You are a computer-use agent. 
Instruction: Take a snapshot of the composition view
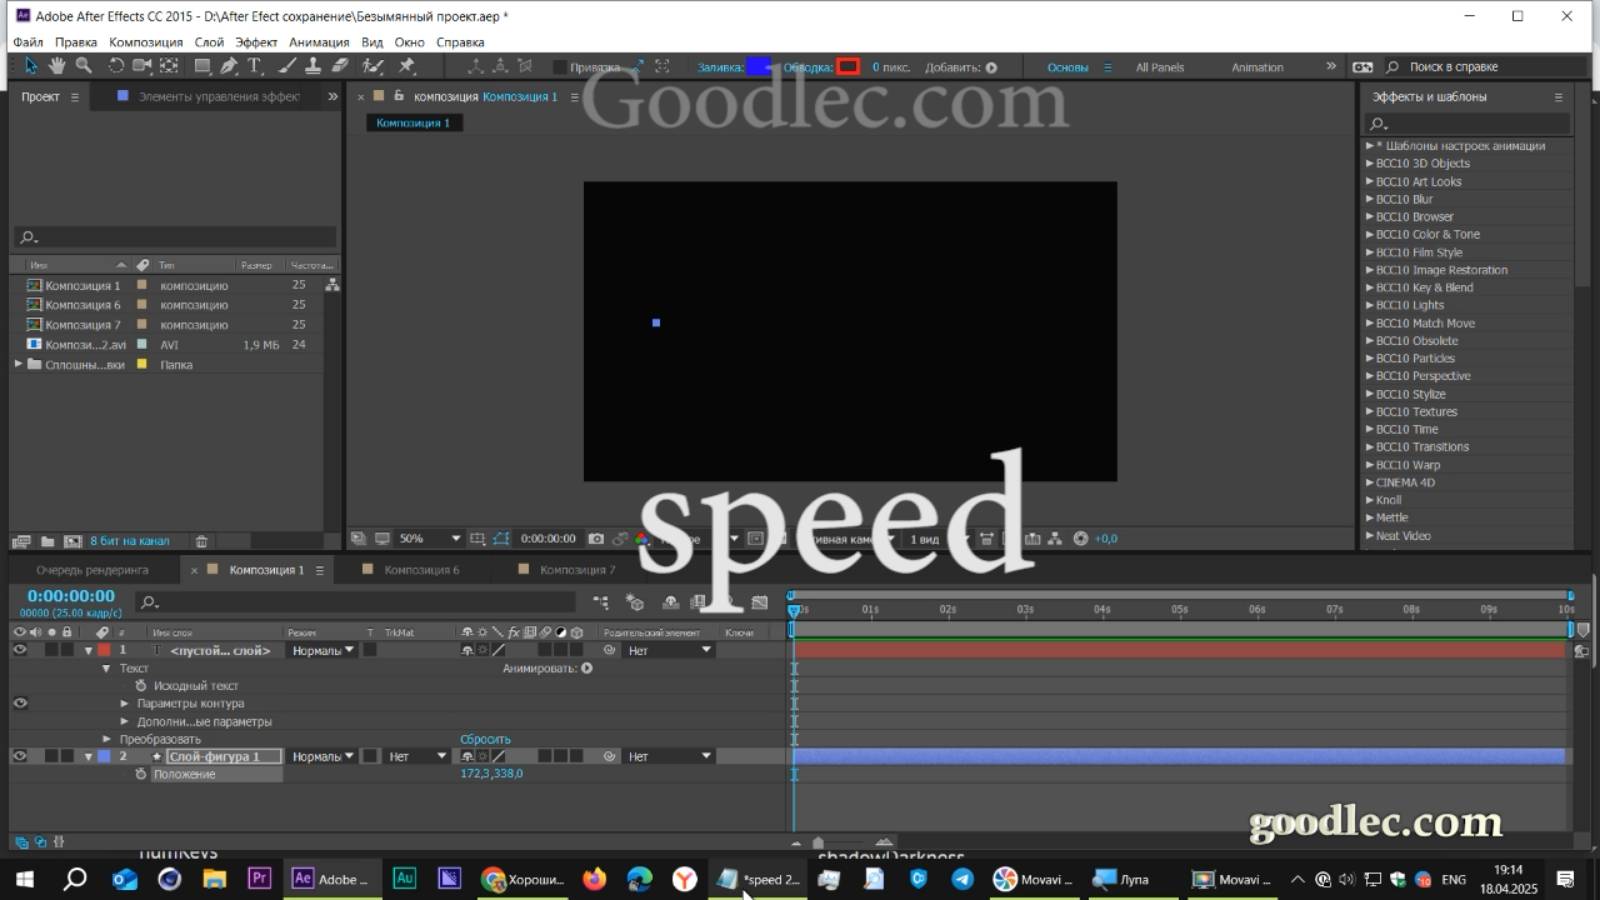pyautogui.click(x=597, y=538)
